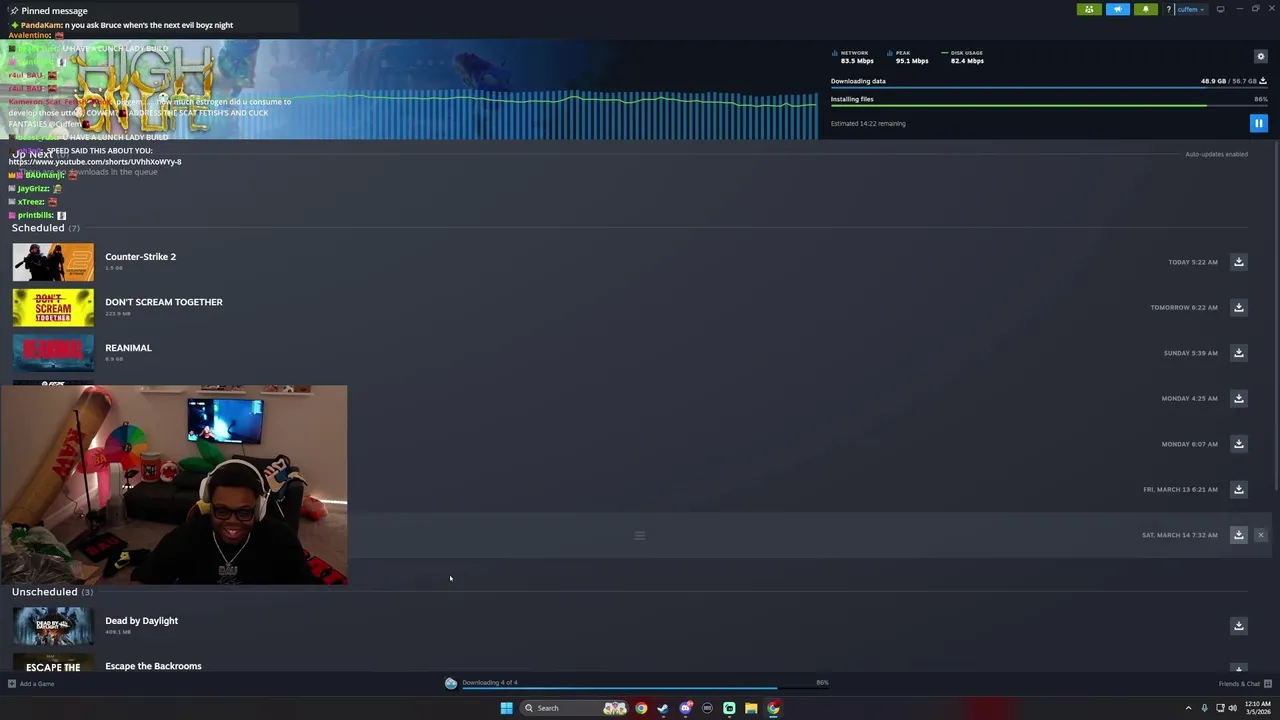
Task: Click download icon on Fri, March 13 row
Action: click(x=1238, y=489)
